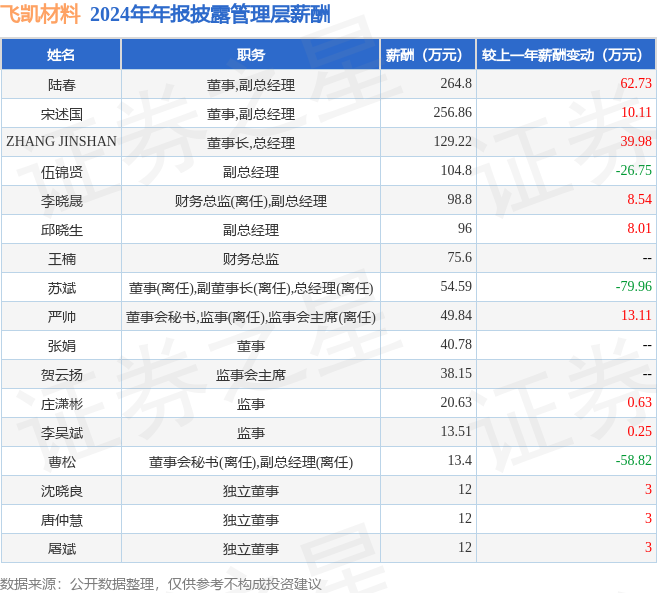Viewport: 657px width, 593px height.
Task: Click the salary value 264.8
Action: click(x=456, y=83)
